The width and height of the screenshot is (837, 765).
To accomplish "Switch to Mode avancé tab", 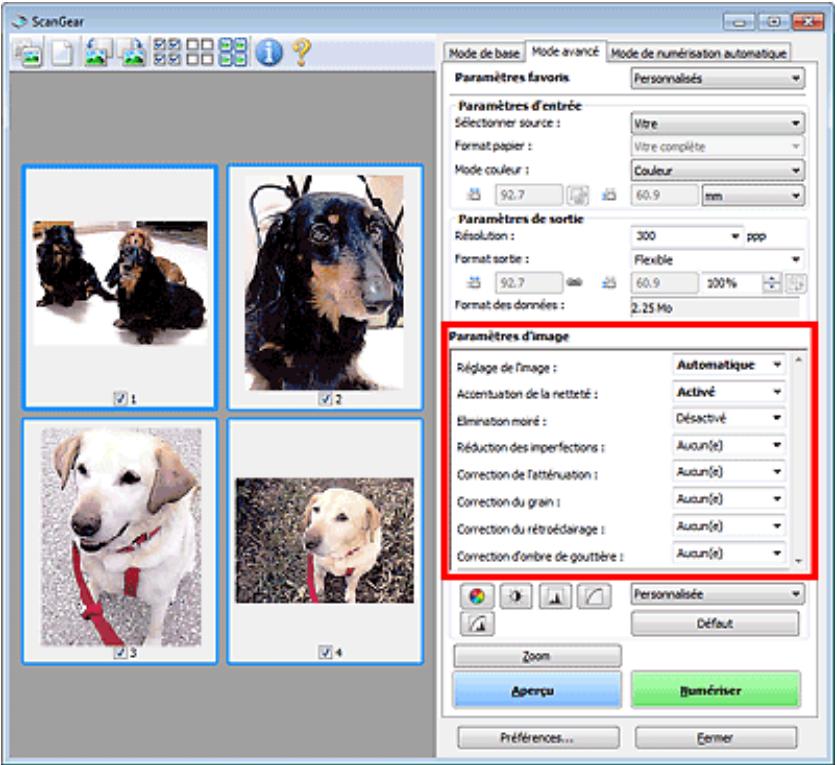I will coord(565,52).
